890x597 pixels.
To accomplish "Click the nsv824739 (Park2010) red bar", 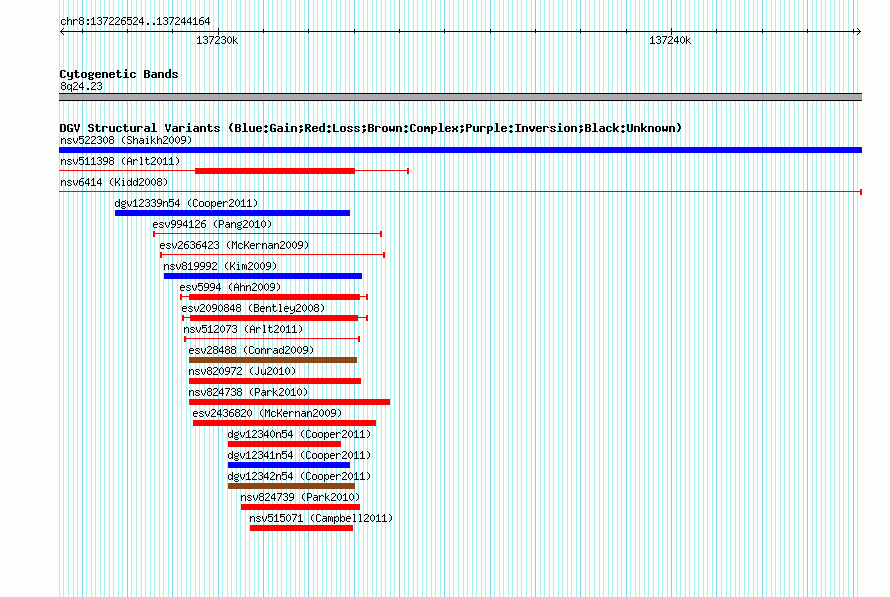I will [300, 507].
